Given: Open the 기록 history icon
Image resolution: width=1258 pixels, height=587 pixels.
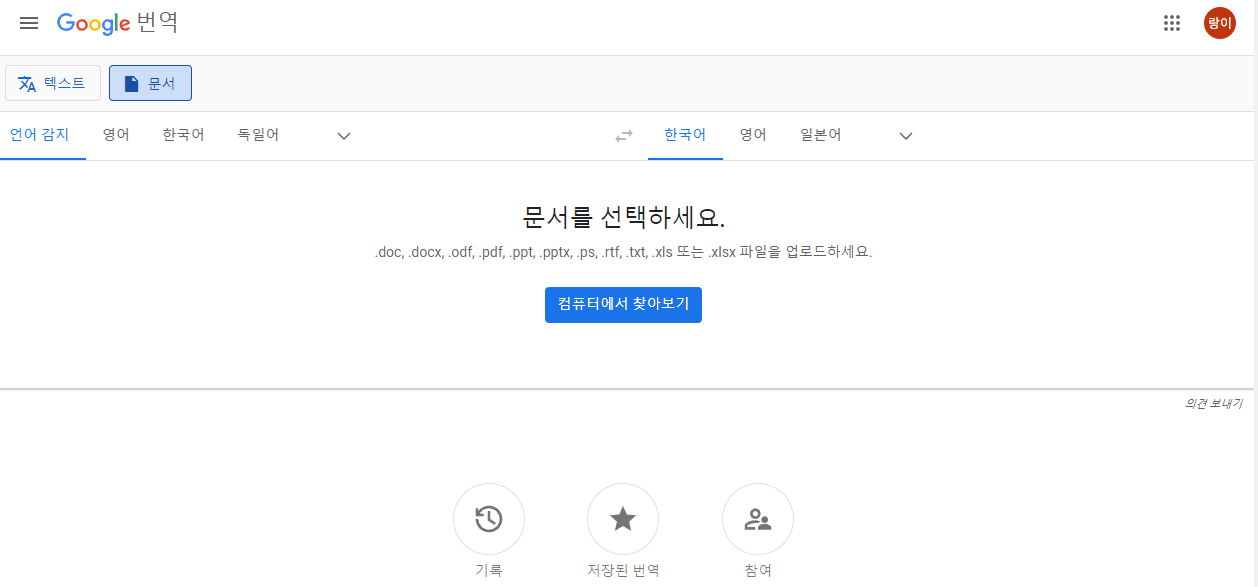Looking at the screenshot, I should coord(489,519).
